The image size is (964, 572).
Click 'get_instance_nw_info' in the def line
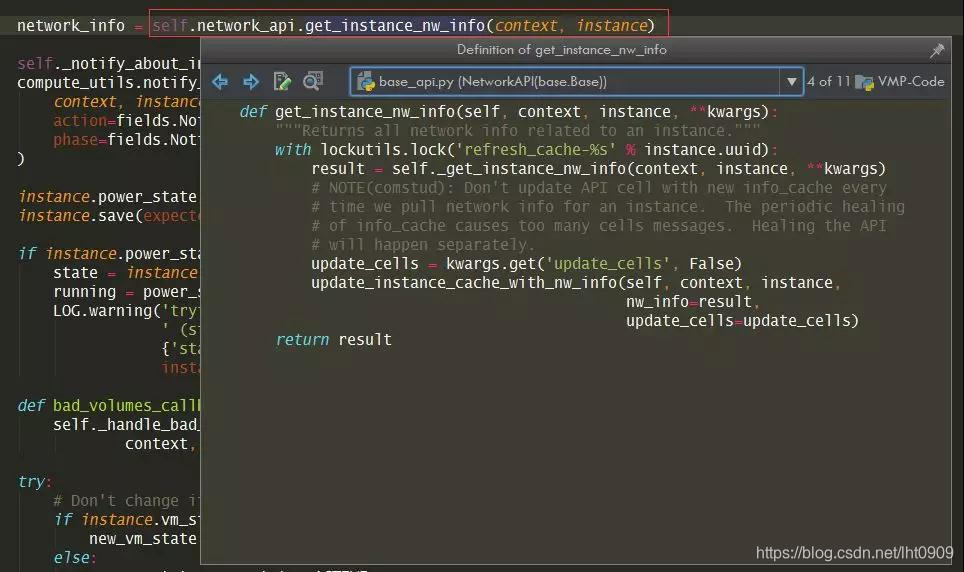[x=365, y=112]
